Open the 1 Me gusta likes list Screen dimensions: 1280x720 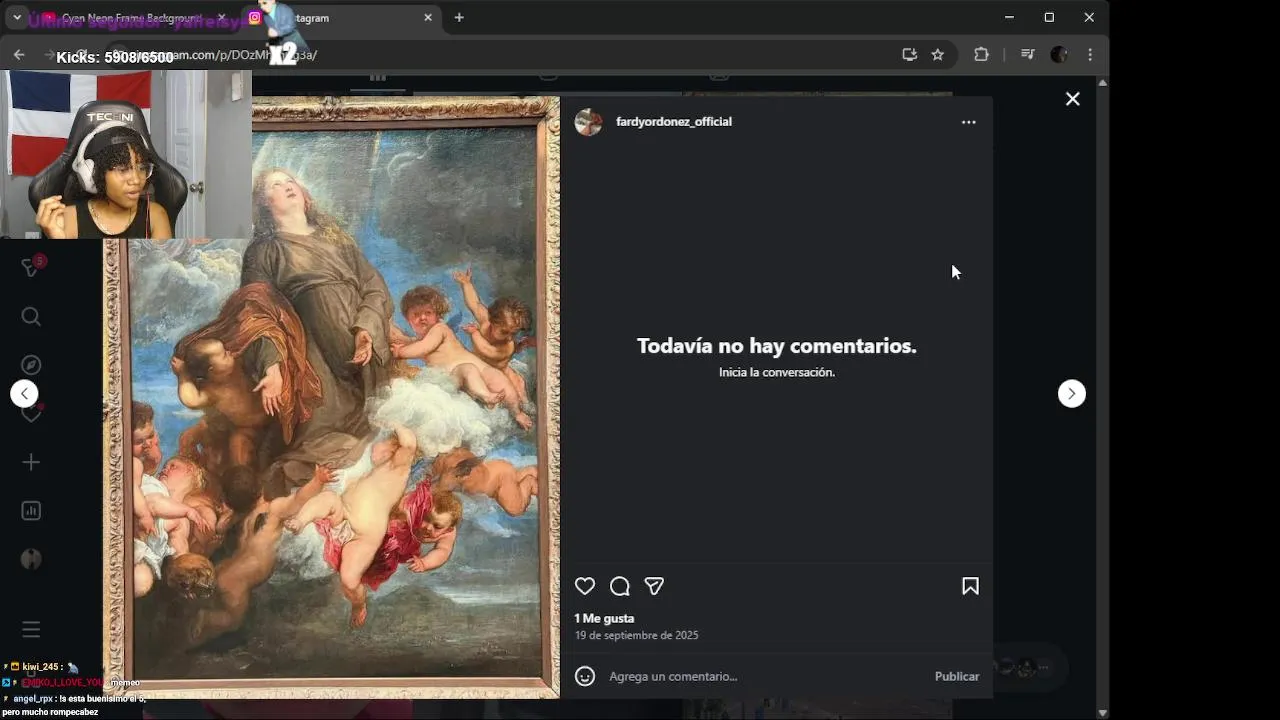[x=604, y=619]
